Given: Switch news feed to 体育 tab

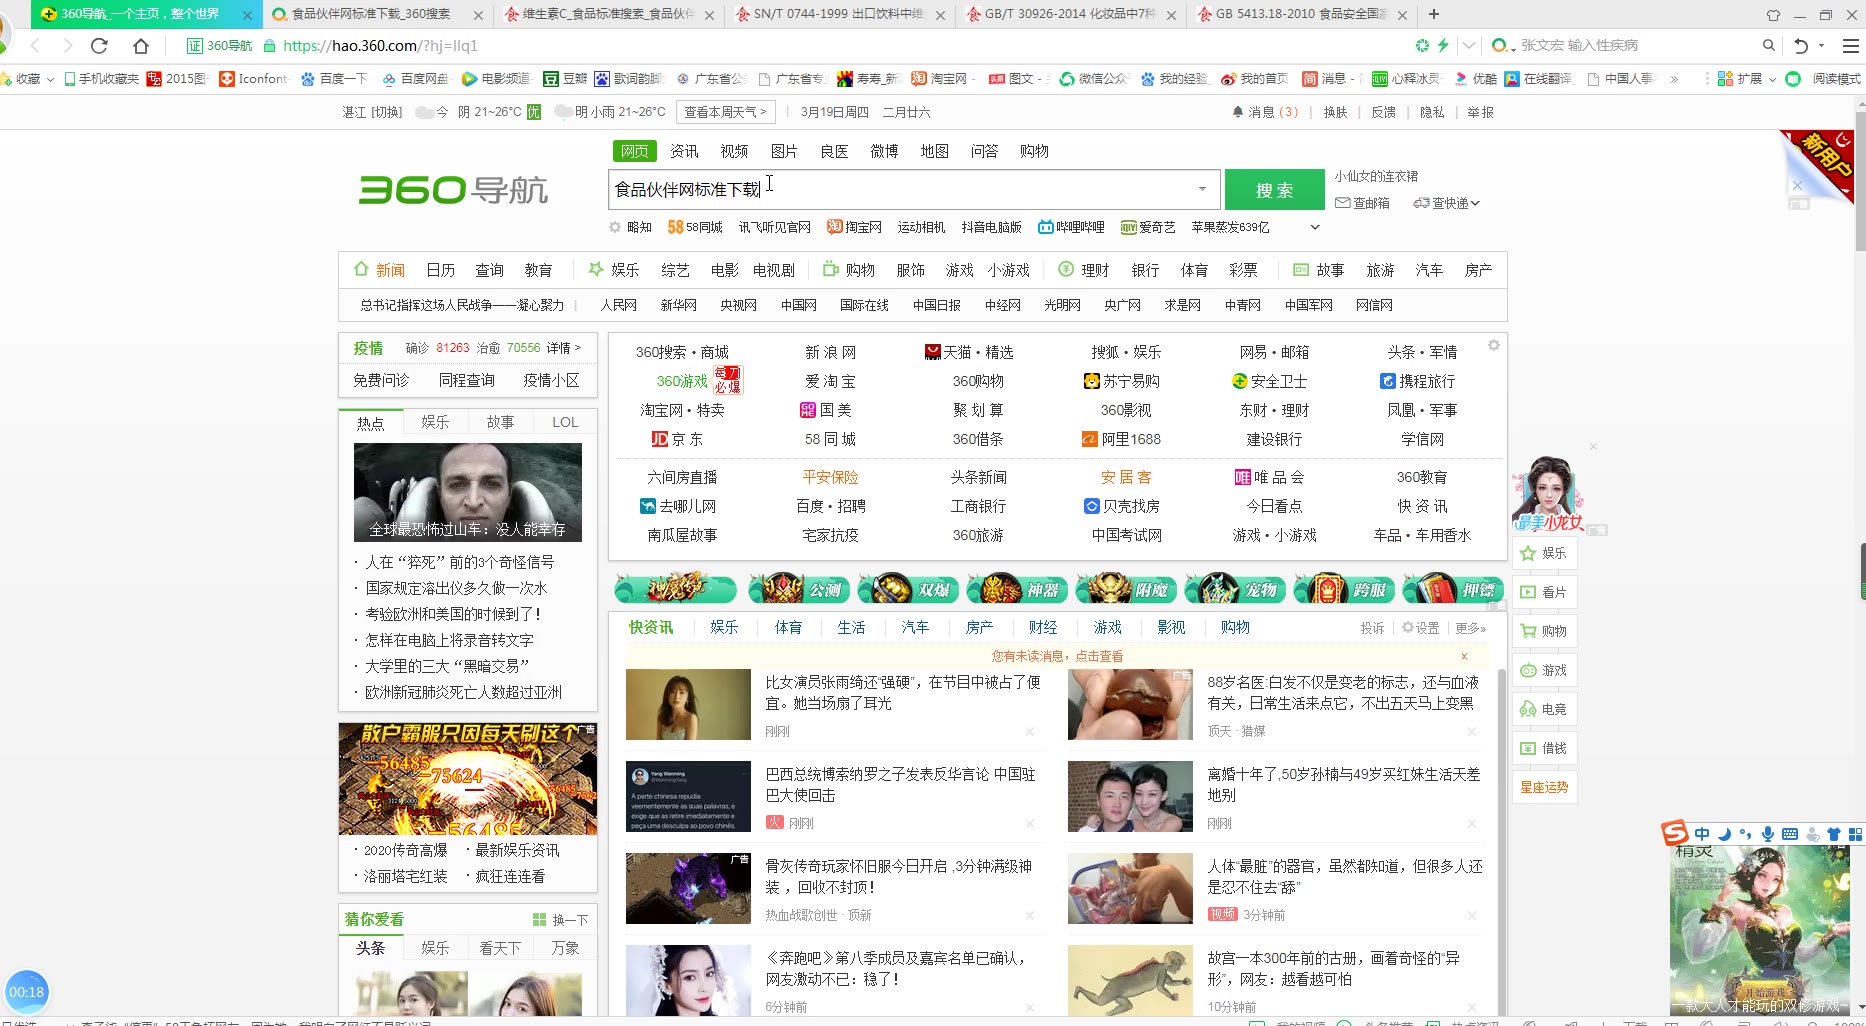Looking at the screenshot, I should [x=788, y=627].
